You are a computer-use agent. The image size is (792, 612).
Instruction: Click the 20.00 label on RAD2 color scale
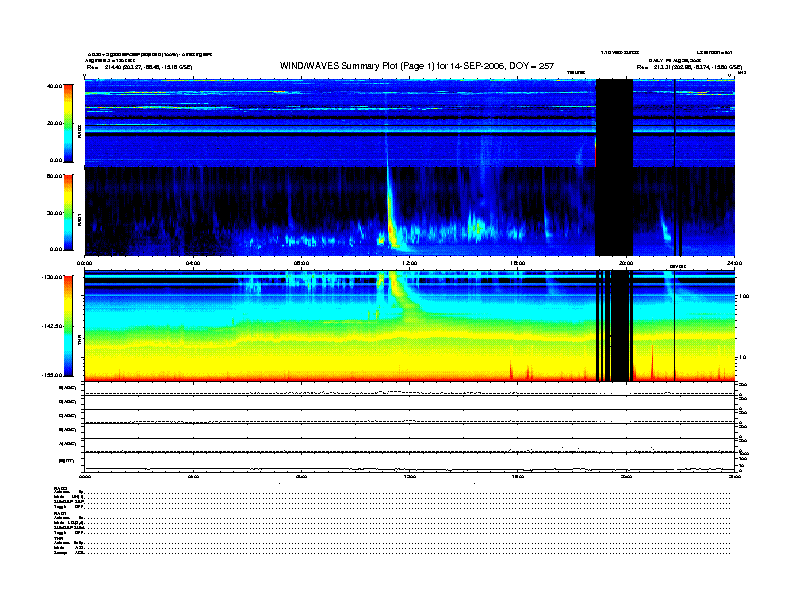click(55, 123)
